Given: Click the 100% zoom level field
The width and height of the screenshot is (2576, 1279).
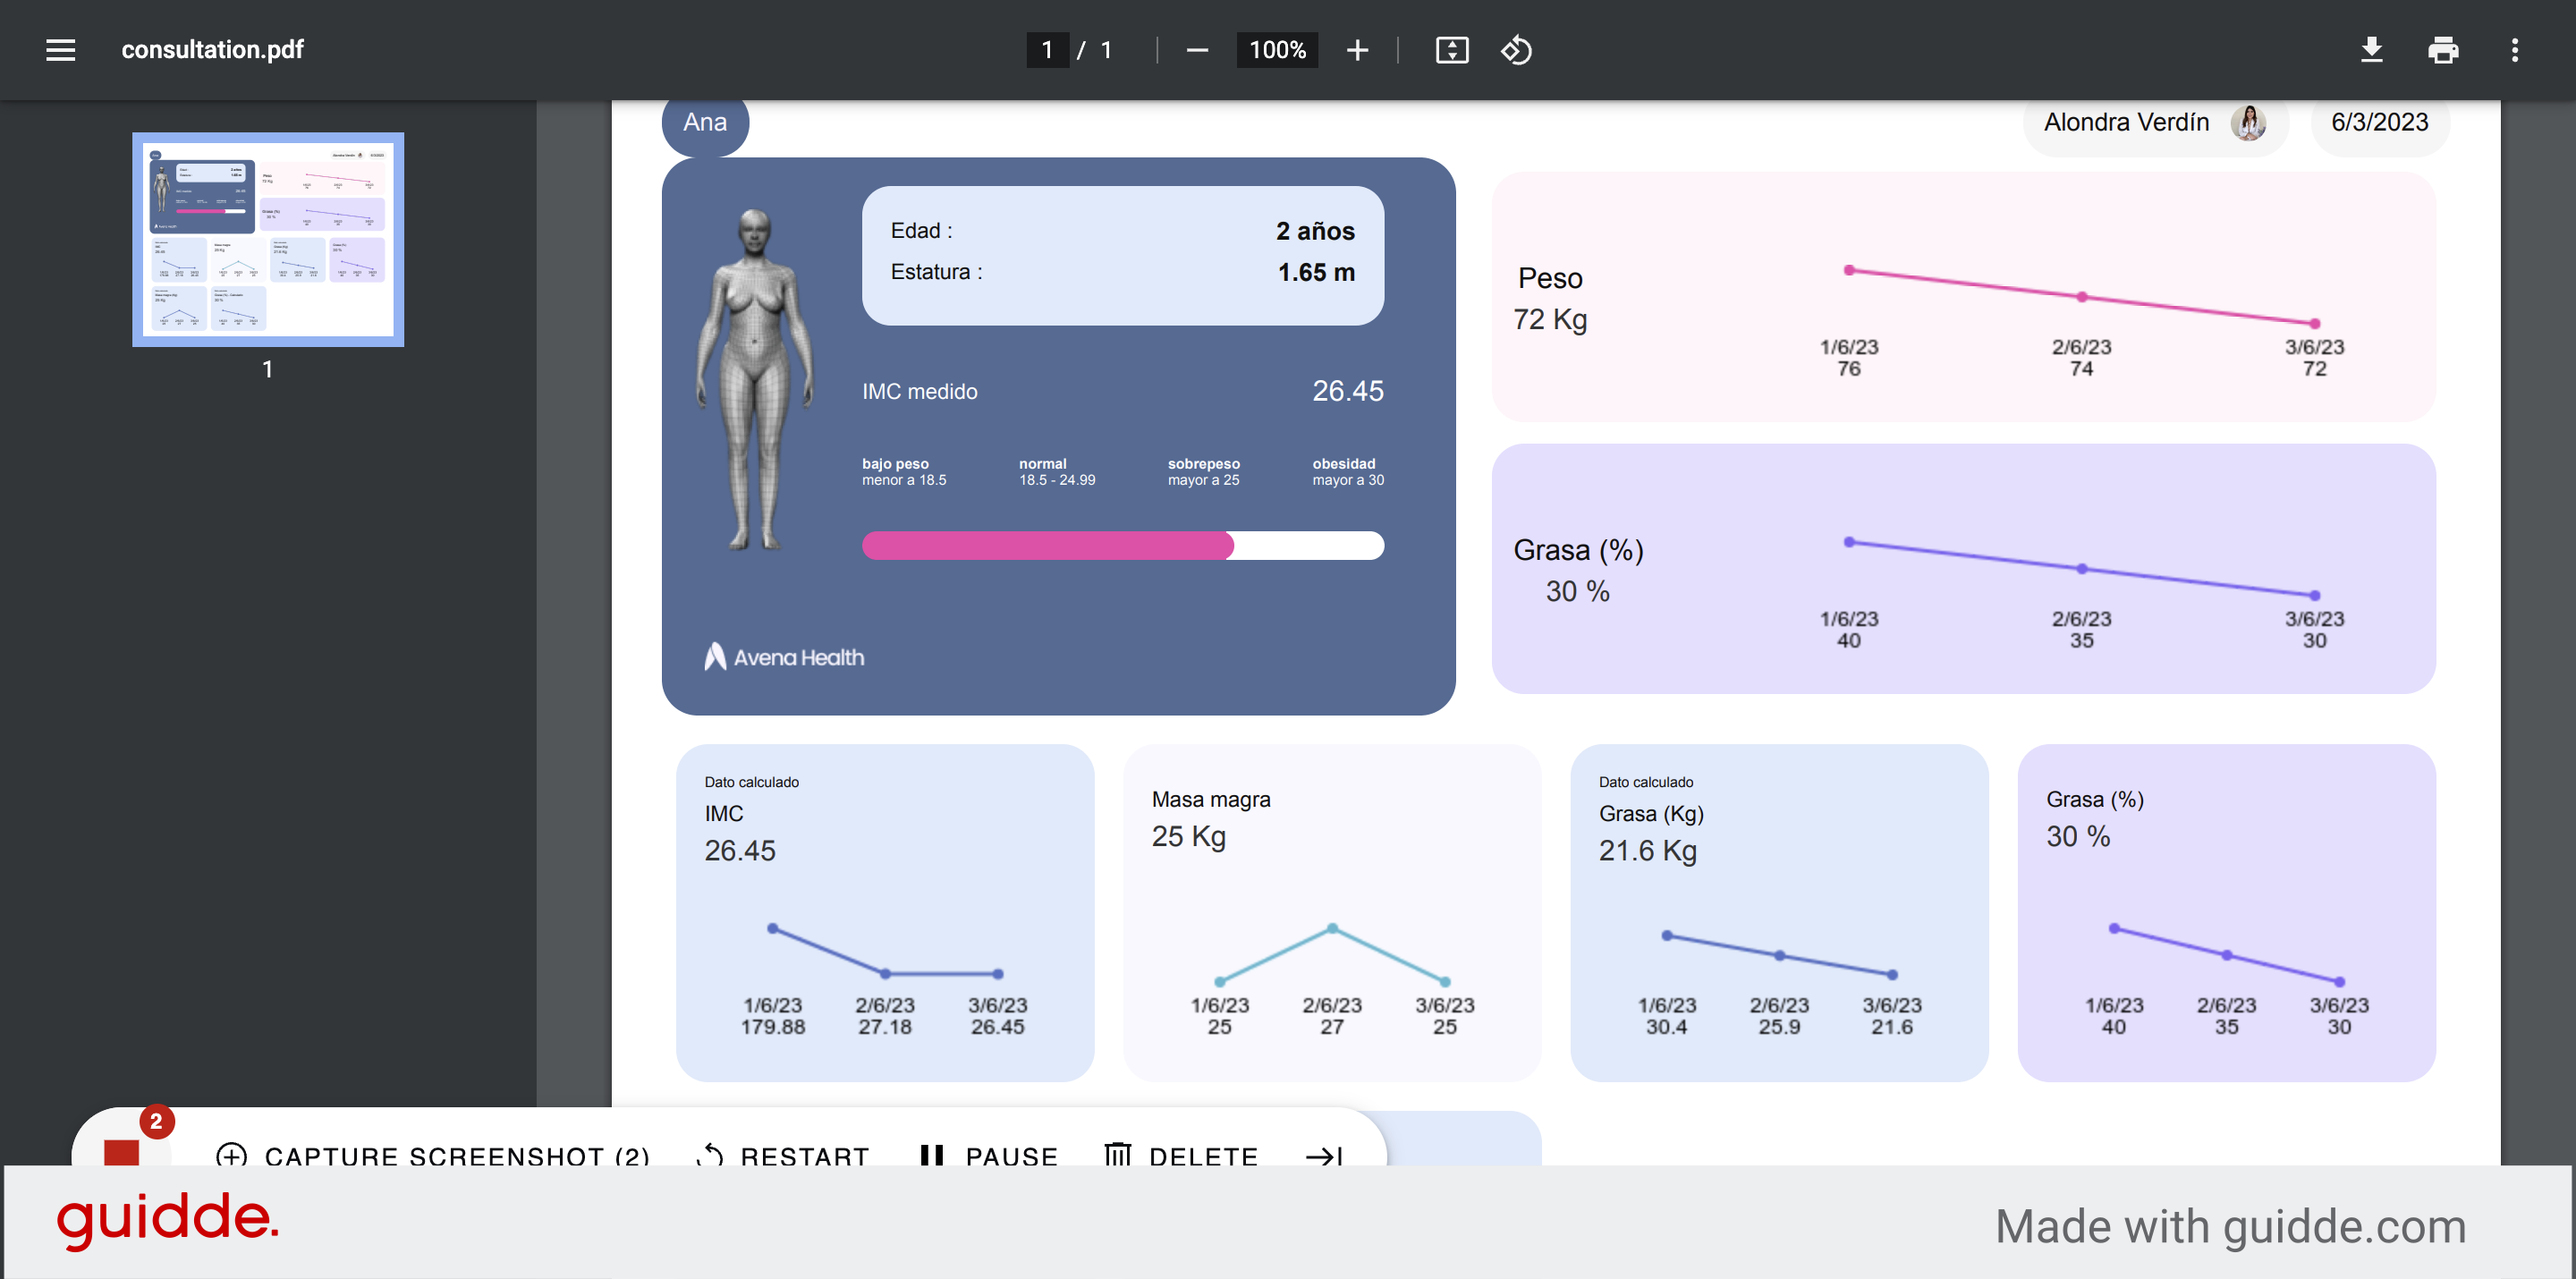Looking at the screenshot, I should point(1277,50).
